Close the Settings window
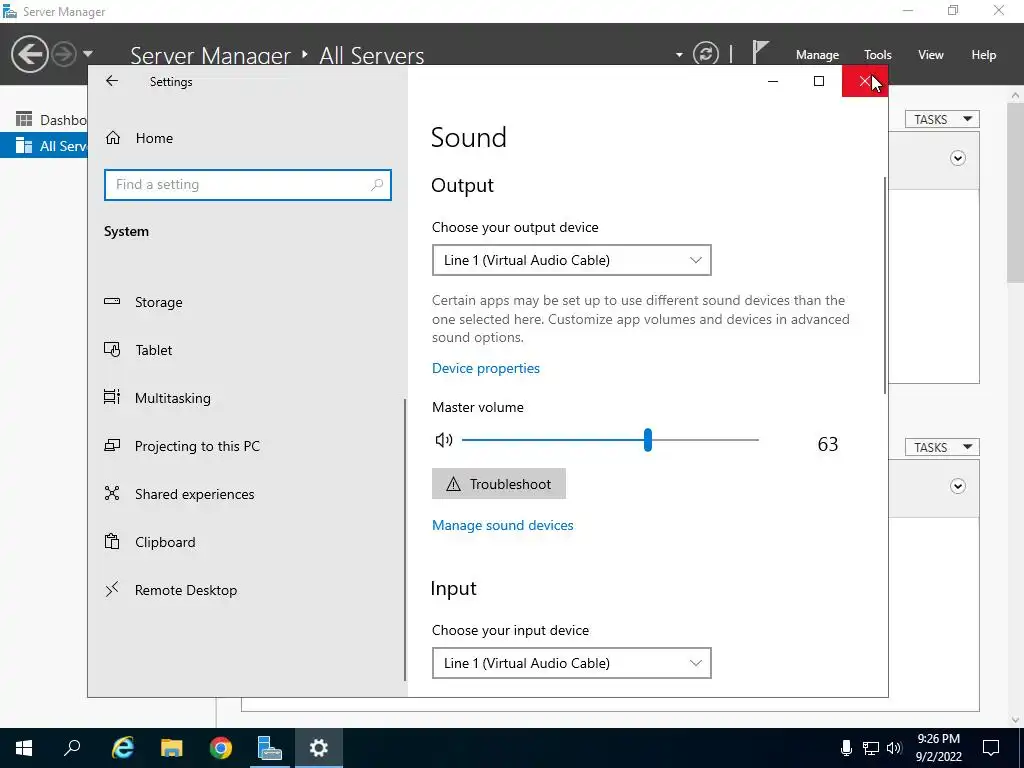Image resolution: width=1024 pixels, height=768 pixels. coord(865,81)
